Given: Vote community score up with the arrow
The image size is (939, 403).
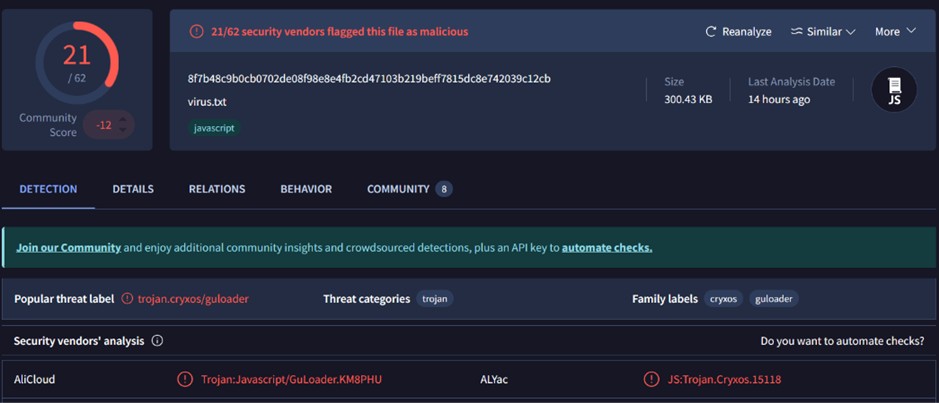Looking at the screenshot, I should point(123,120).
